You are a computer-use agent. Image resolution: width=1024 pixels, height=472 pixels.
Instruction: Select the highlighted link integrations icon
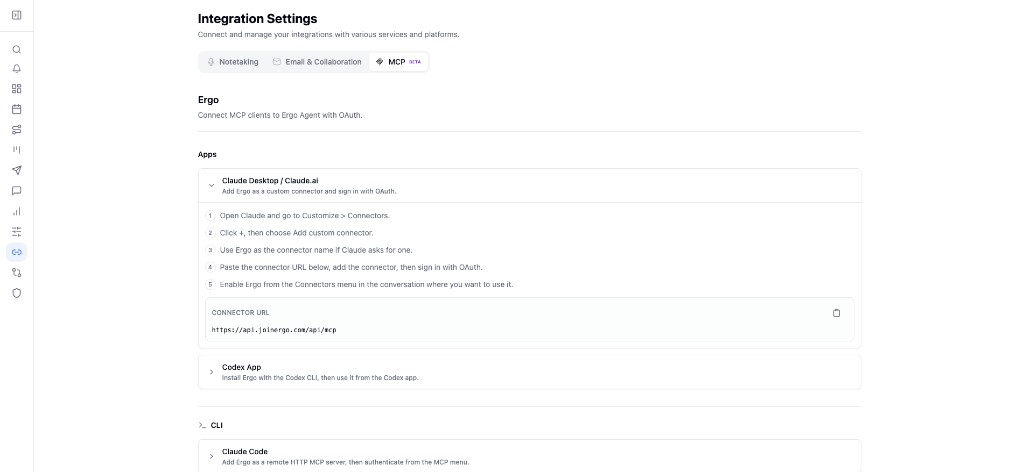17,252
